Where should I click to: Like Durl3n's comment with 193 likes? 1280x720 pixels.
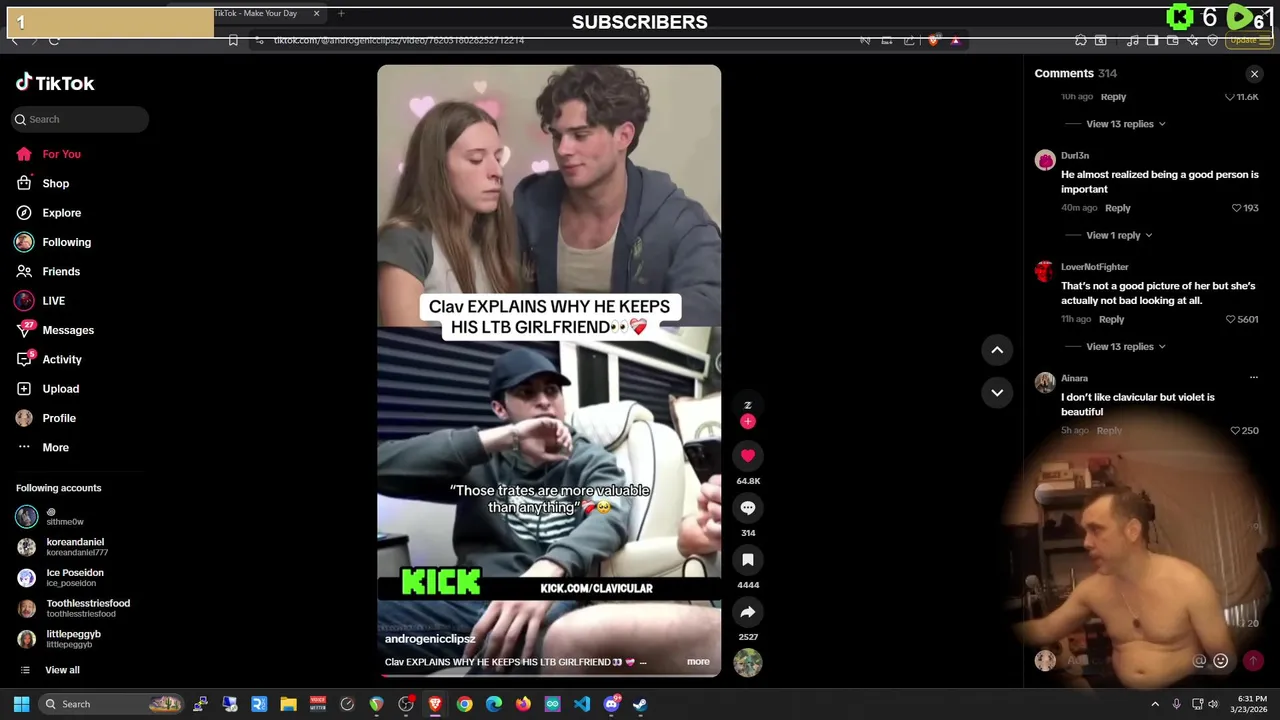(x=1236, y=208)
